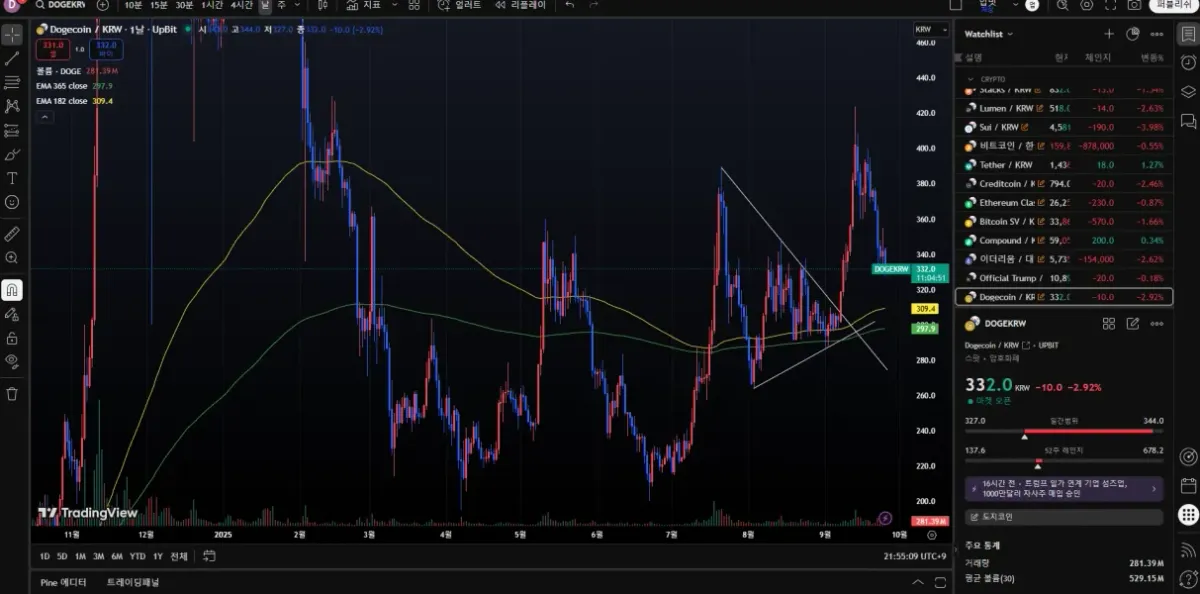Select Tether / KRW in watchlist
This screenshot has width=1200, height=594.
(x=1065, y=165)
